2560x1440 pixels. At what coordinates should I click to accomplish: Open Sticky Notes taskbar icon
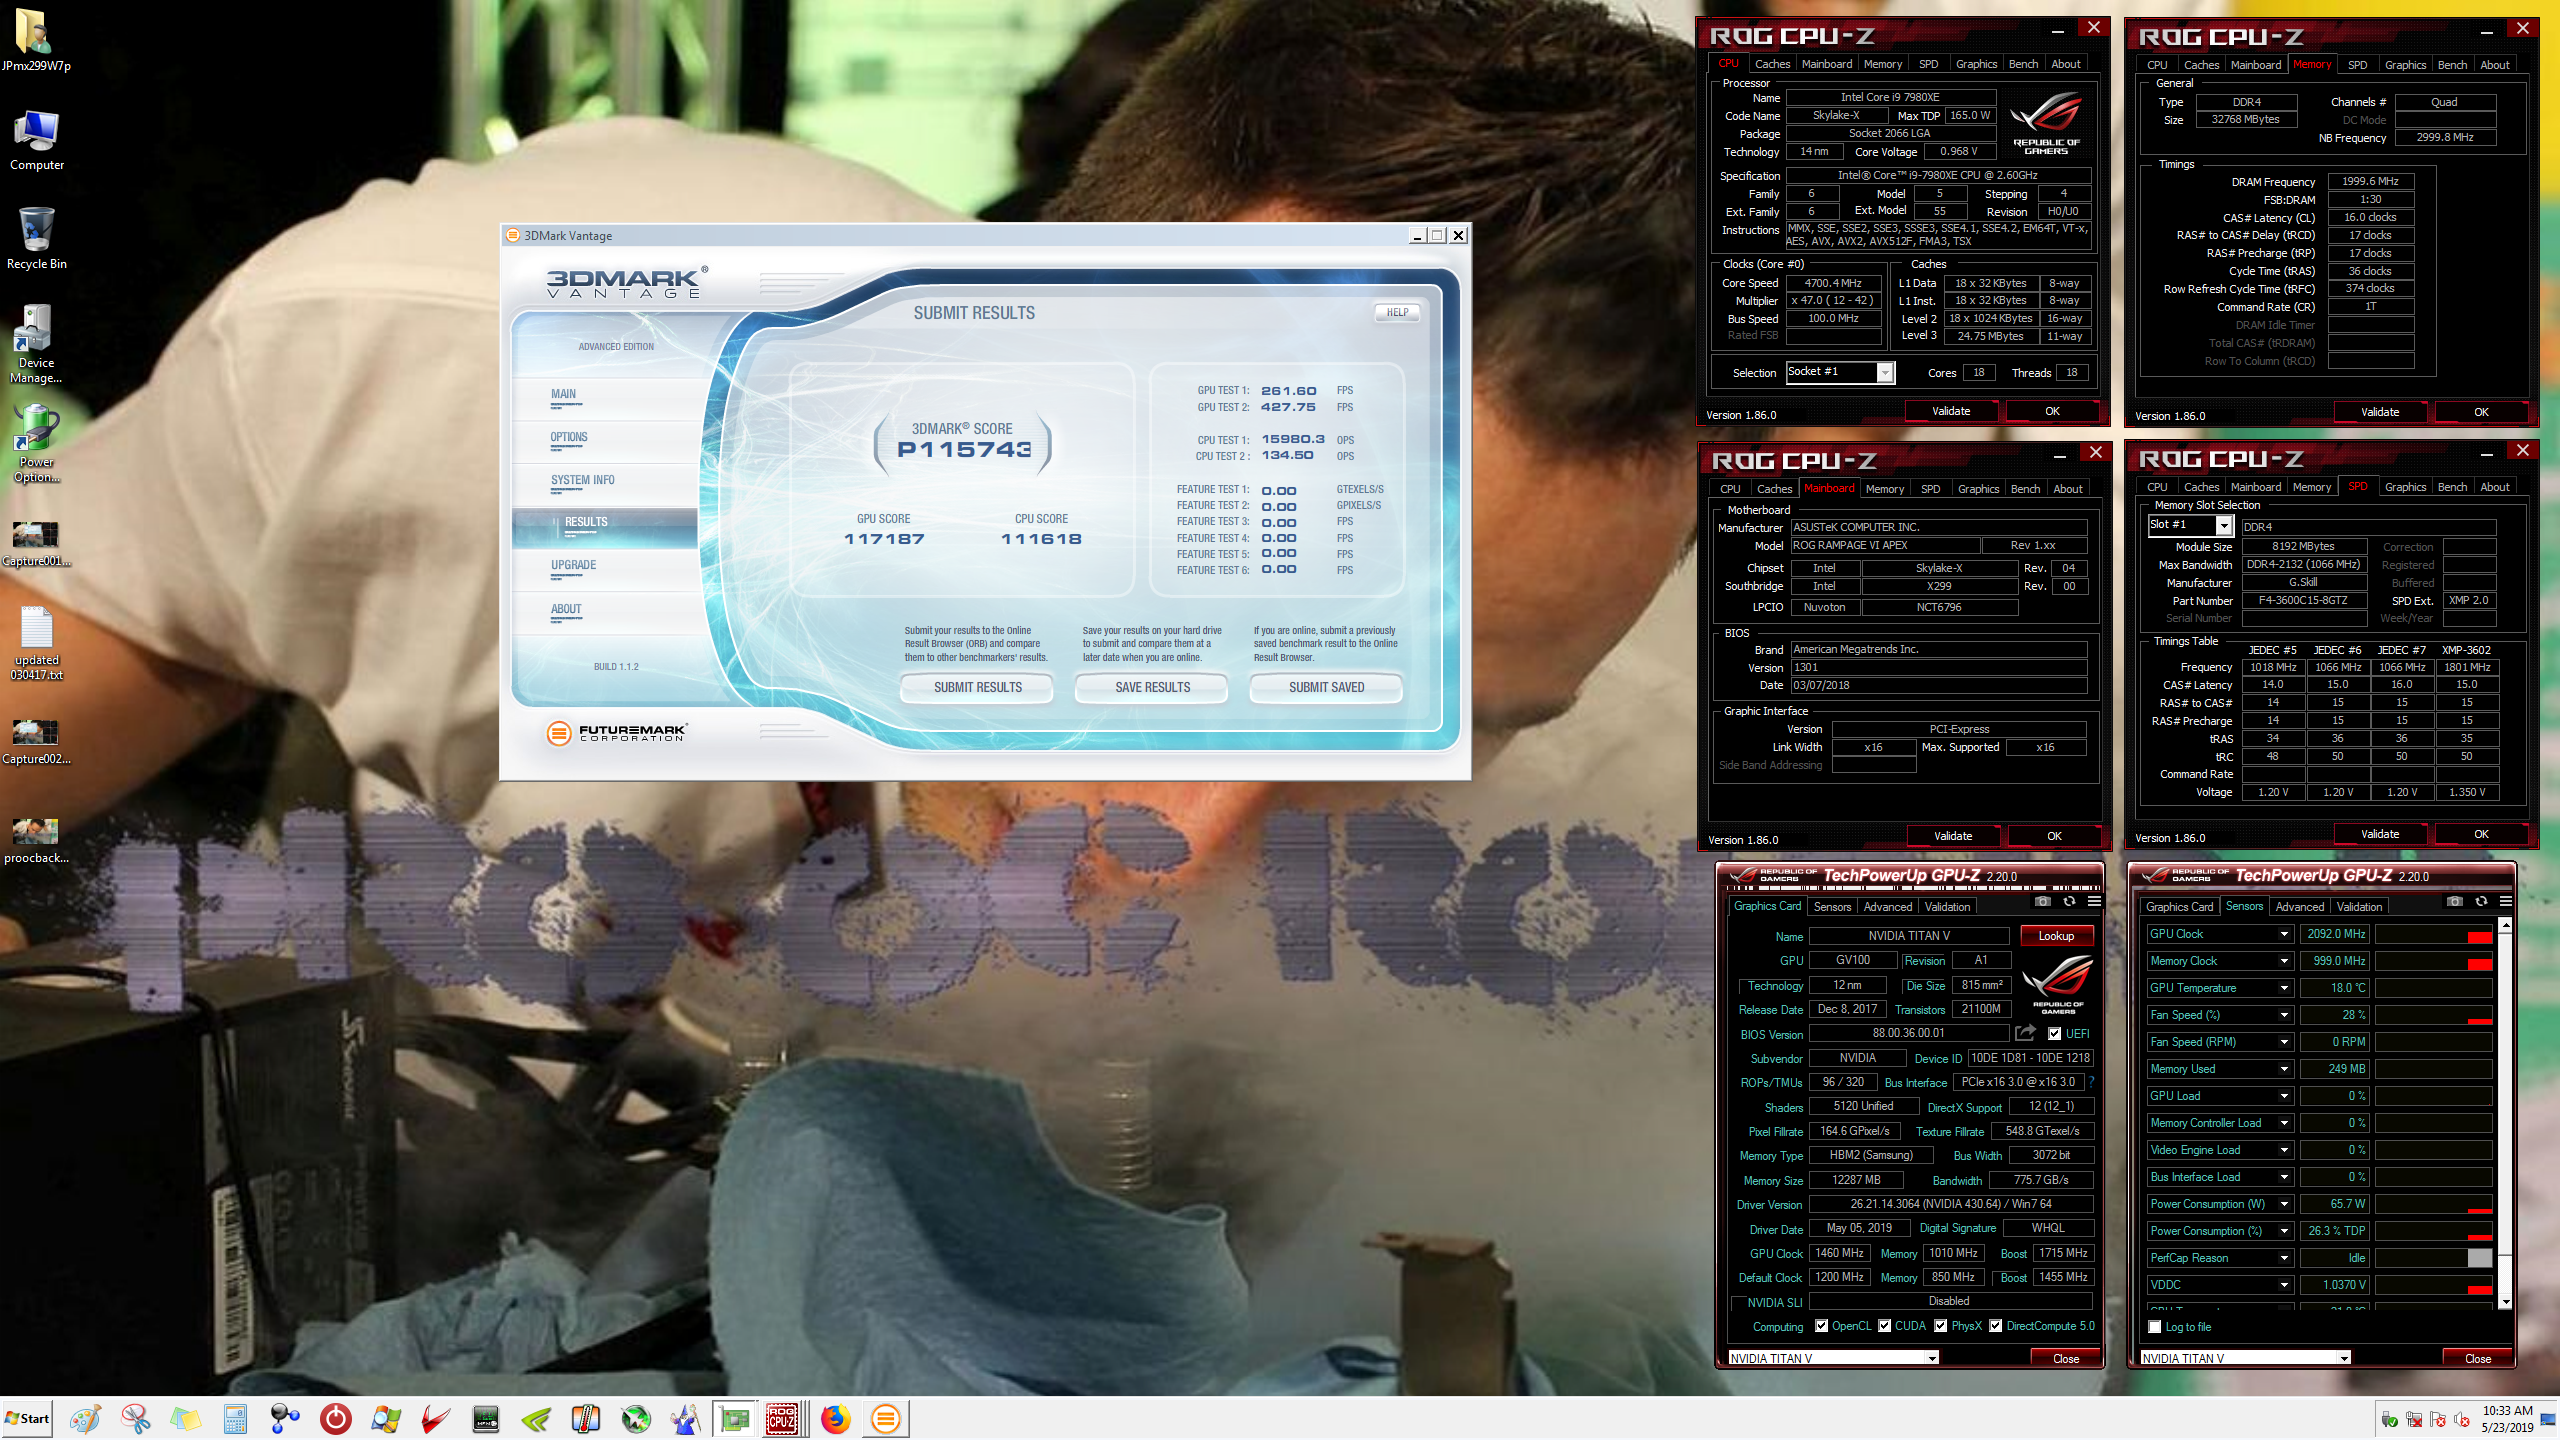point(185,1418)
